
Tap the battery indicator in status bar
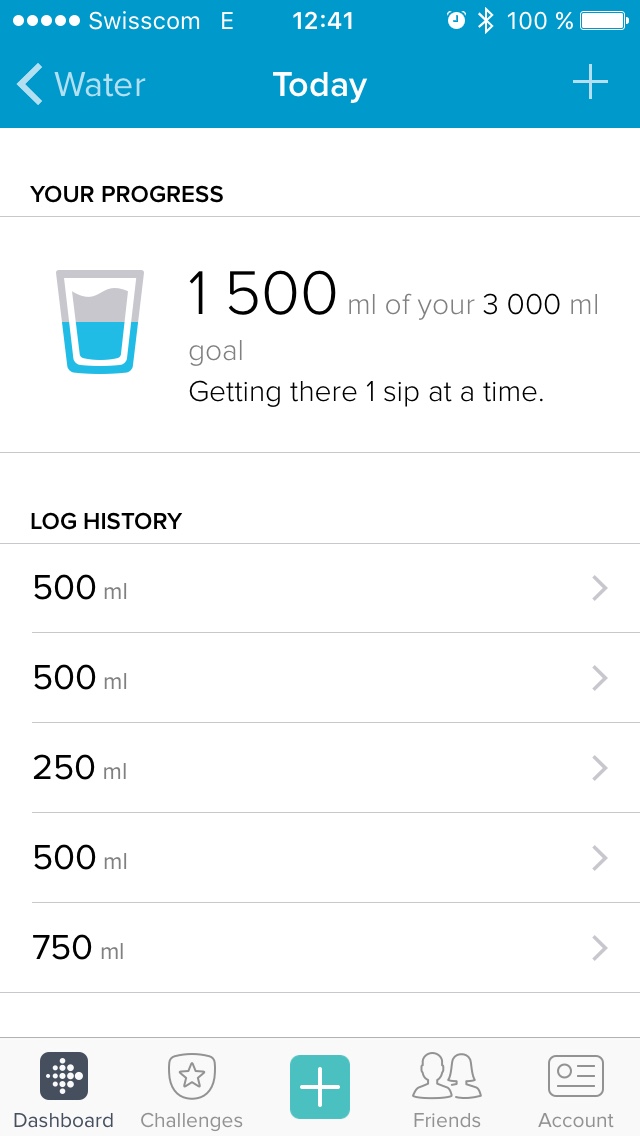(x=604, y=21)
